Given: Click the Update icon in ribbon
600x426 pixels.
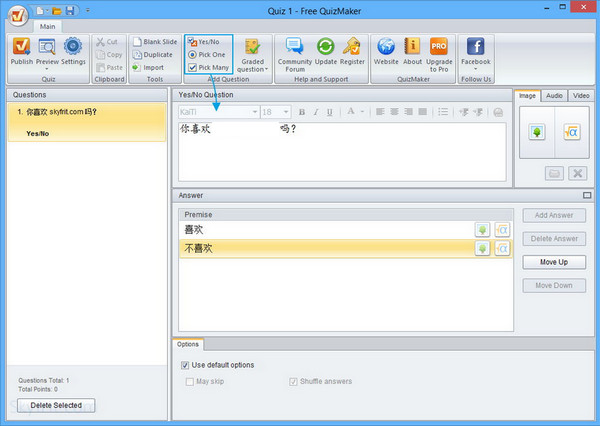Looking at the screenshot, I should (326, 47).
